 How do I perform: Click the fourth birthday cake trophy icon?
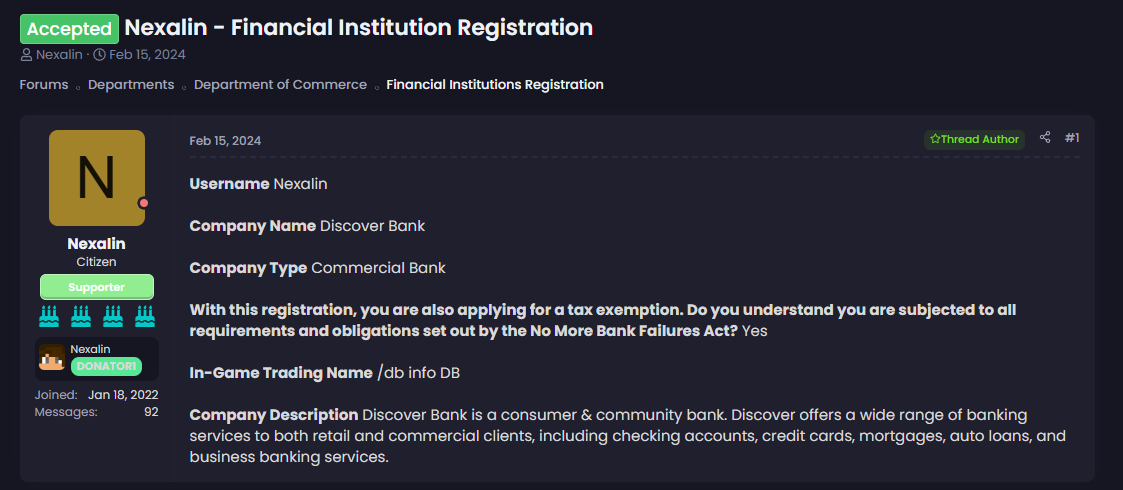(x=145, y=315)
